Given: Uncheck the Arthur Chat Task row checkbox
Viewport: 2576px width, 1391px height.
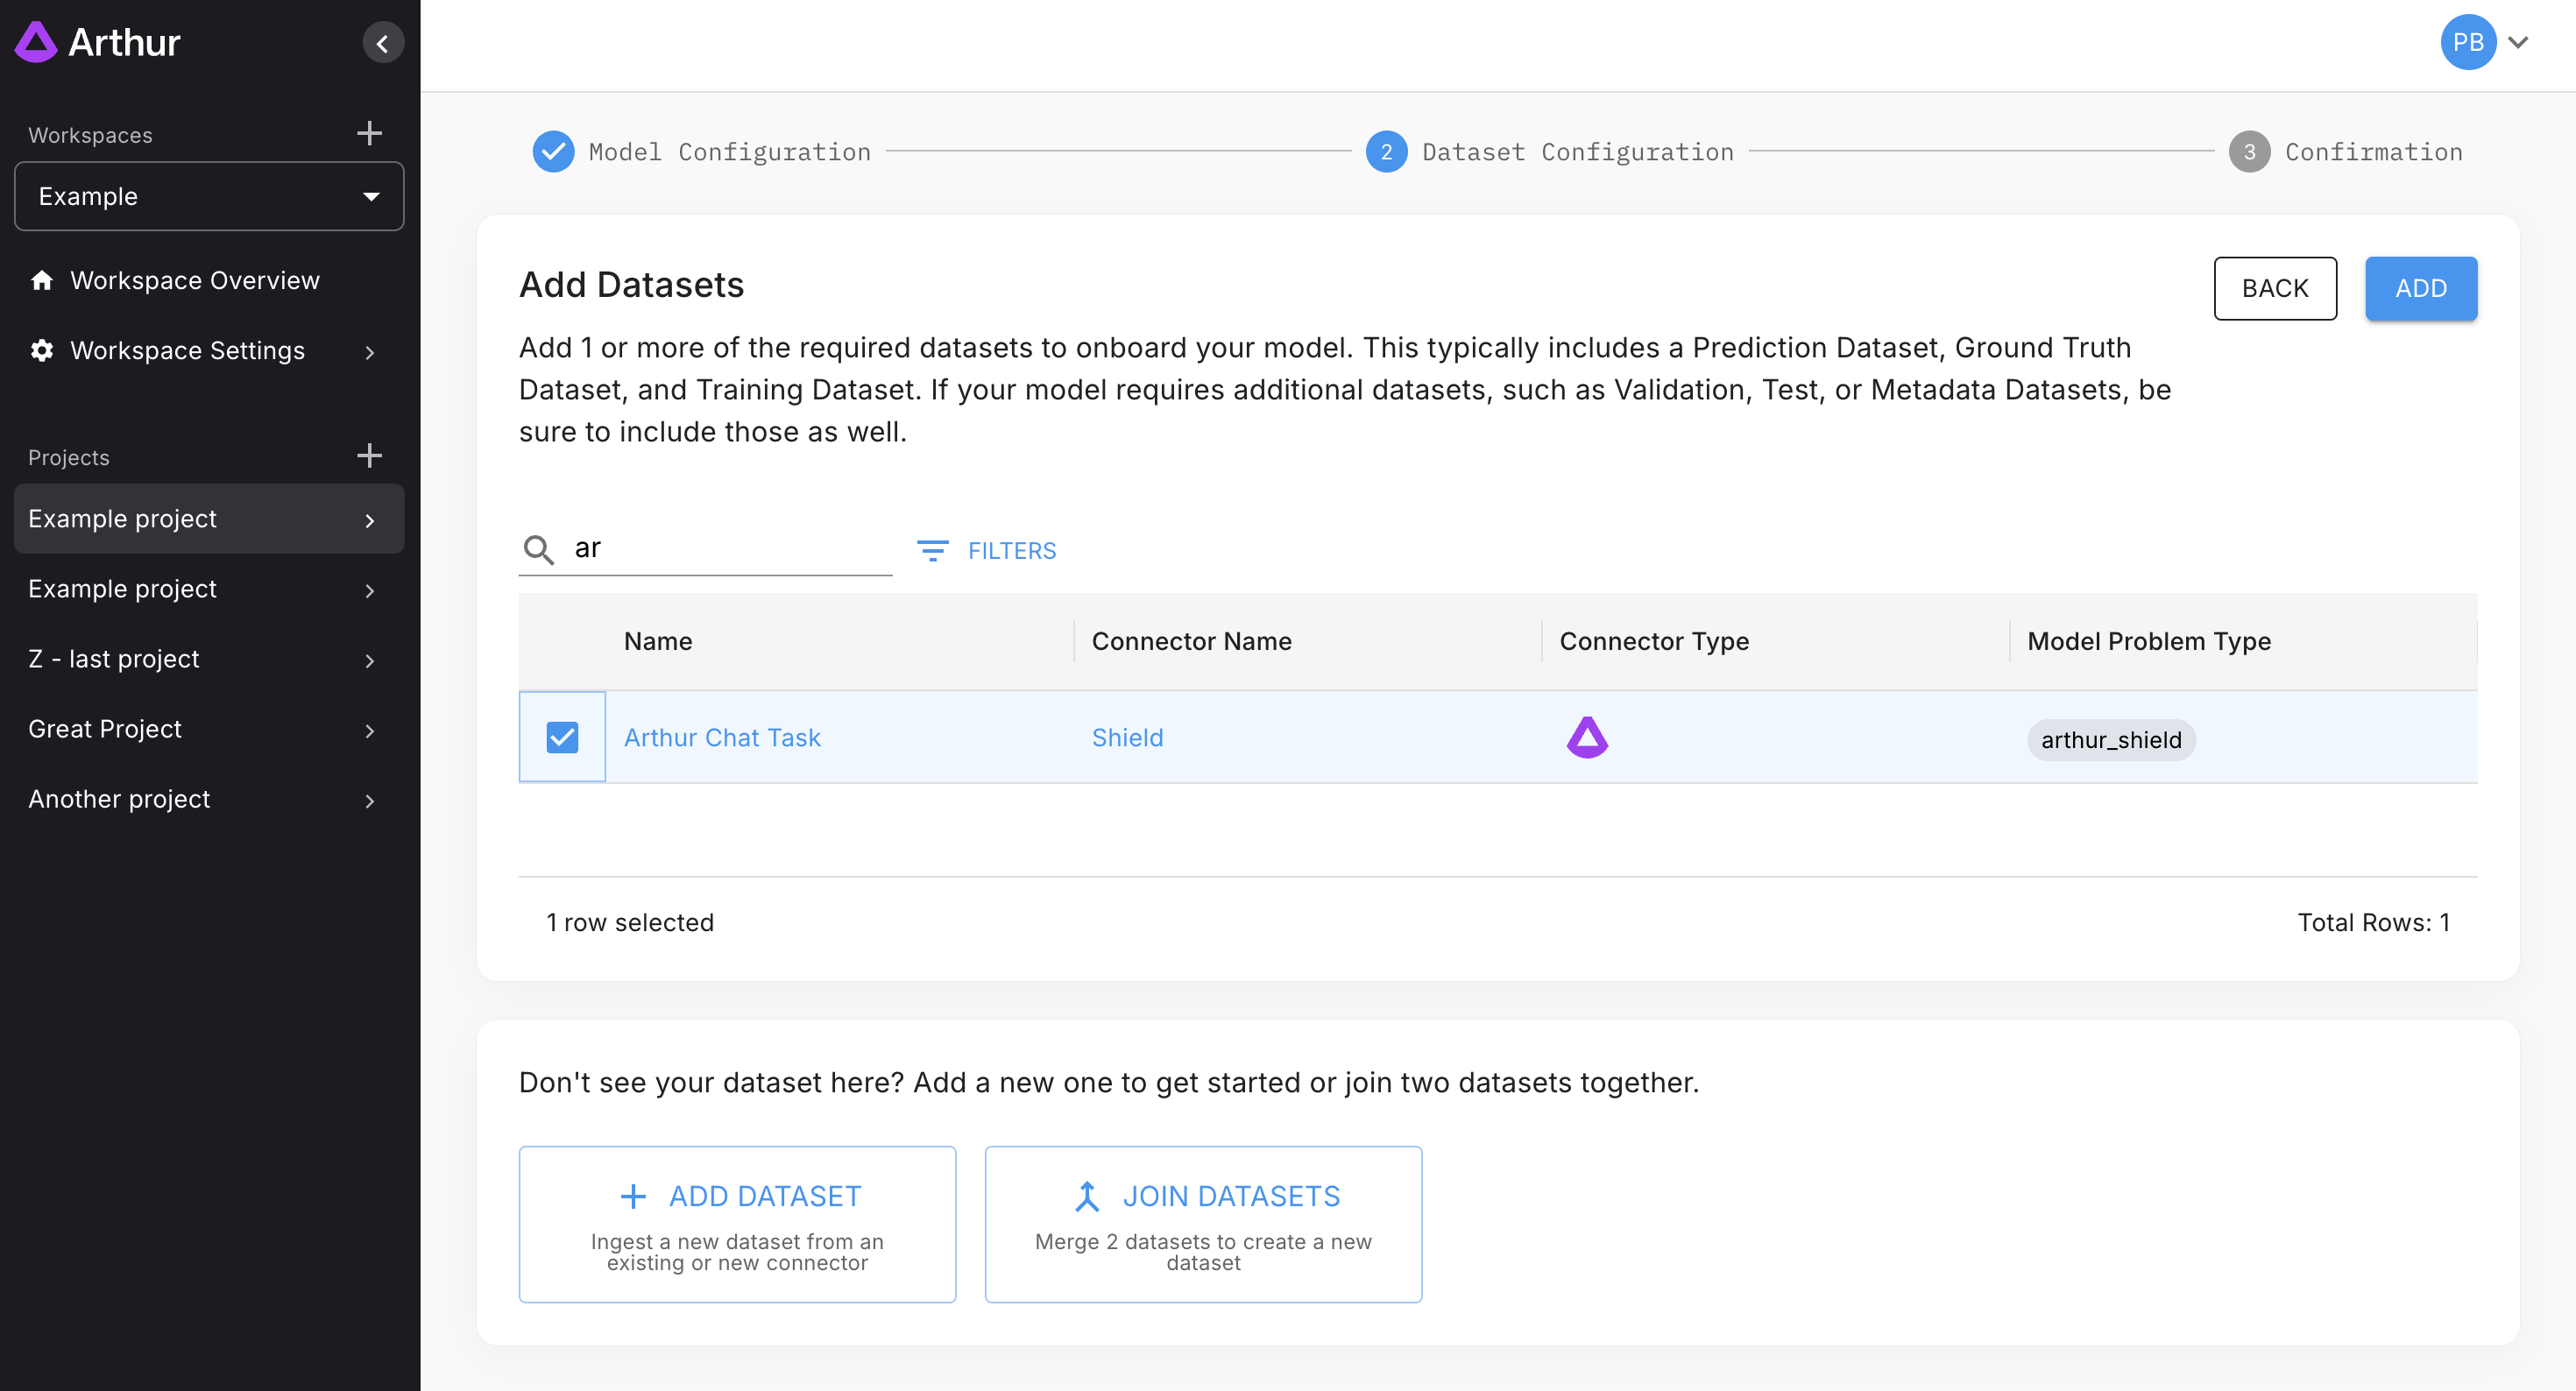Looking at the screenshot, I should pyautogui.click(x=562, y=737).
